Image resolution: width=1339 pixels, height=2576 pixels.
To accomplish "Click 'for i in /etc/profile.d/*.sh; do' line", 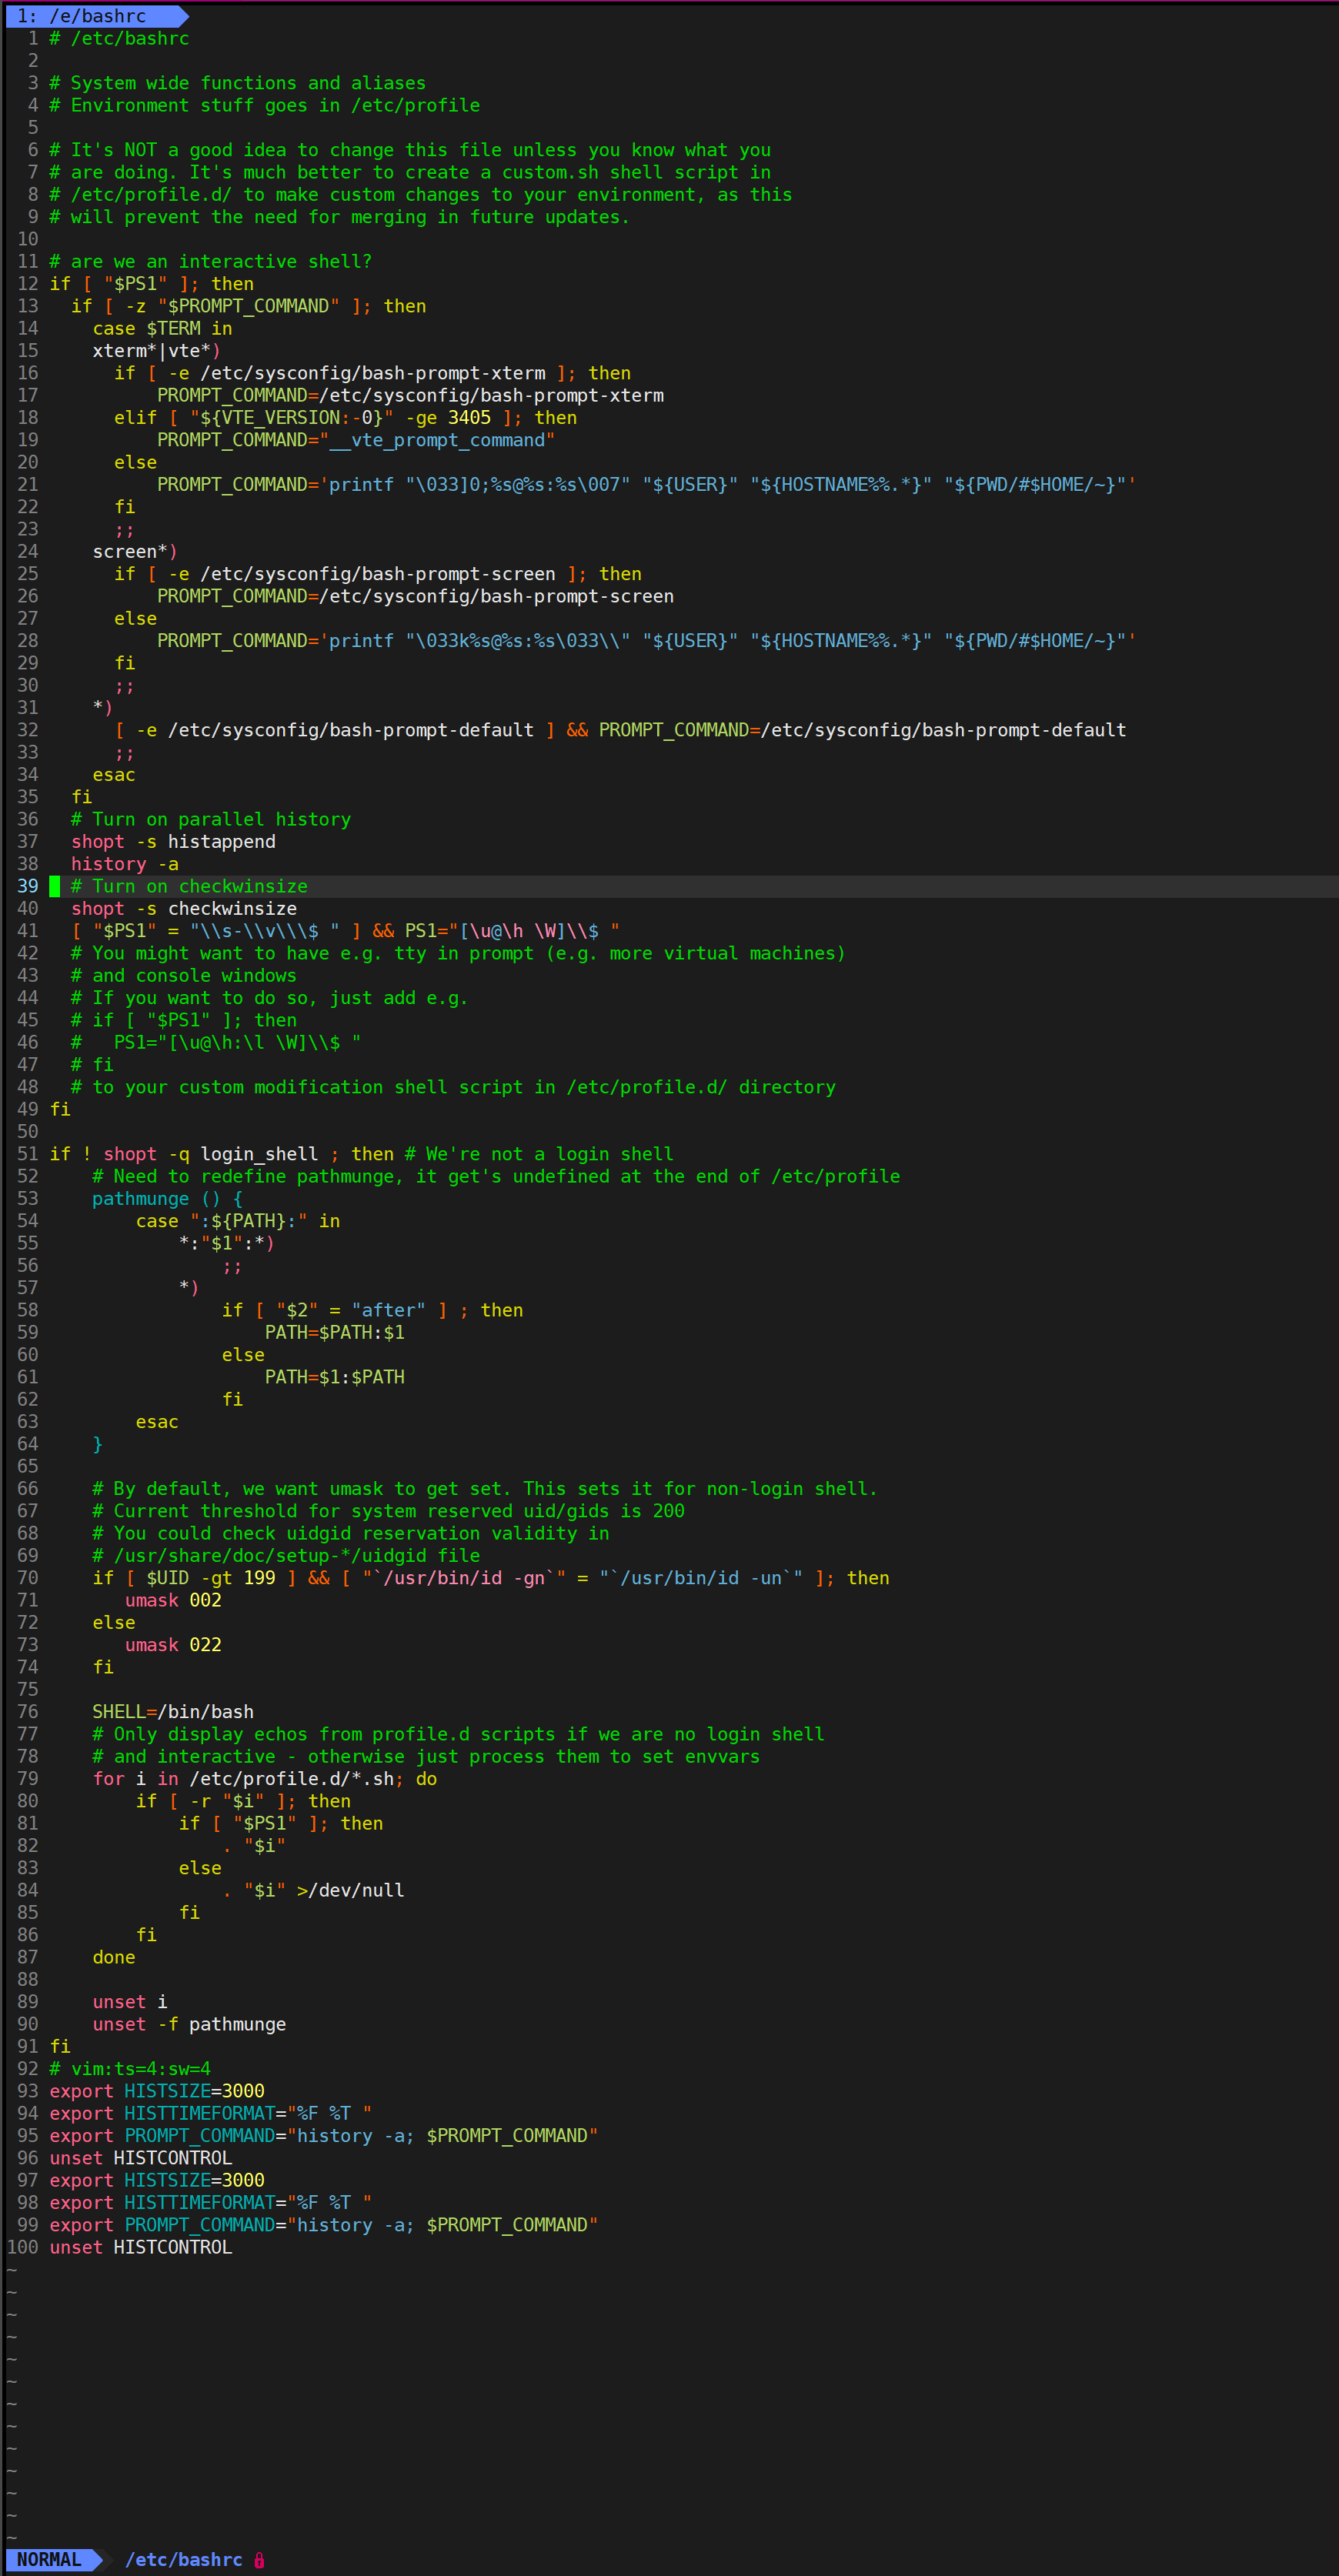I will pos(265,1779).
